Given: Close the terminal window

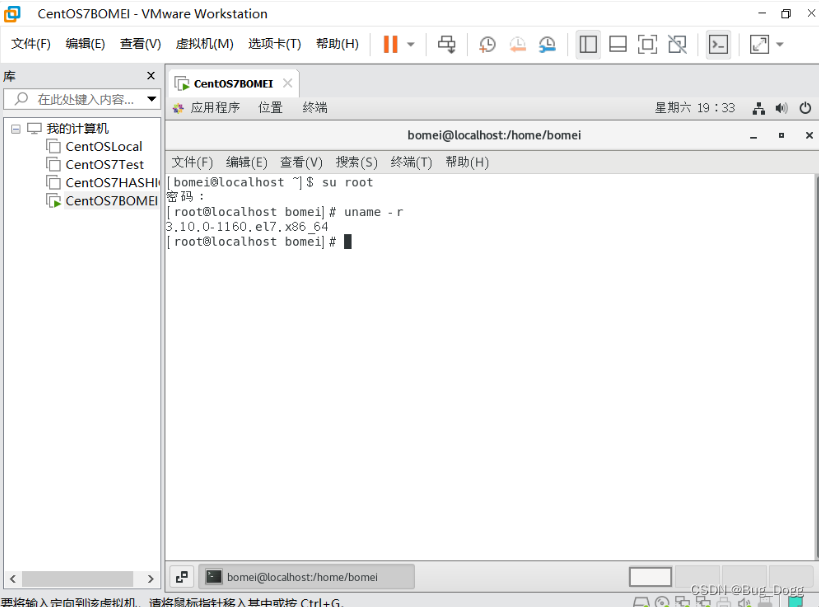Looking at the screenshot, I should (809, 135).
